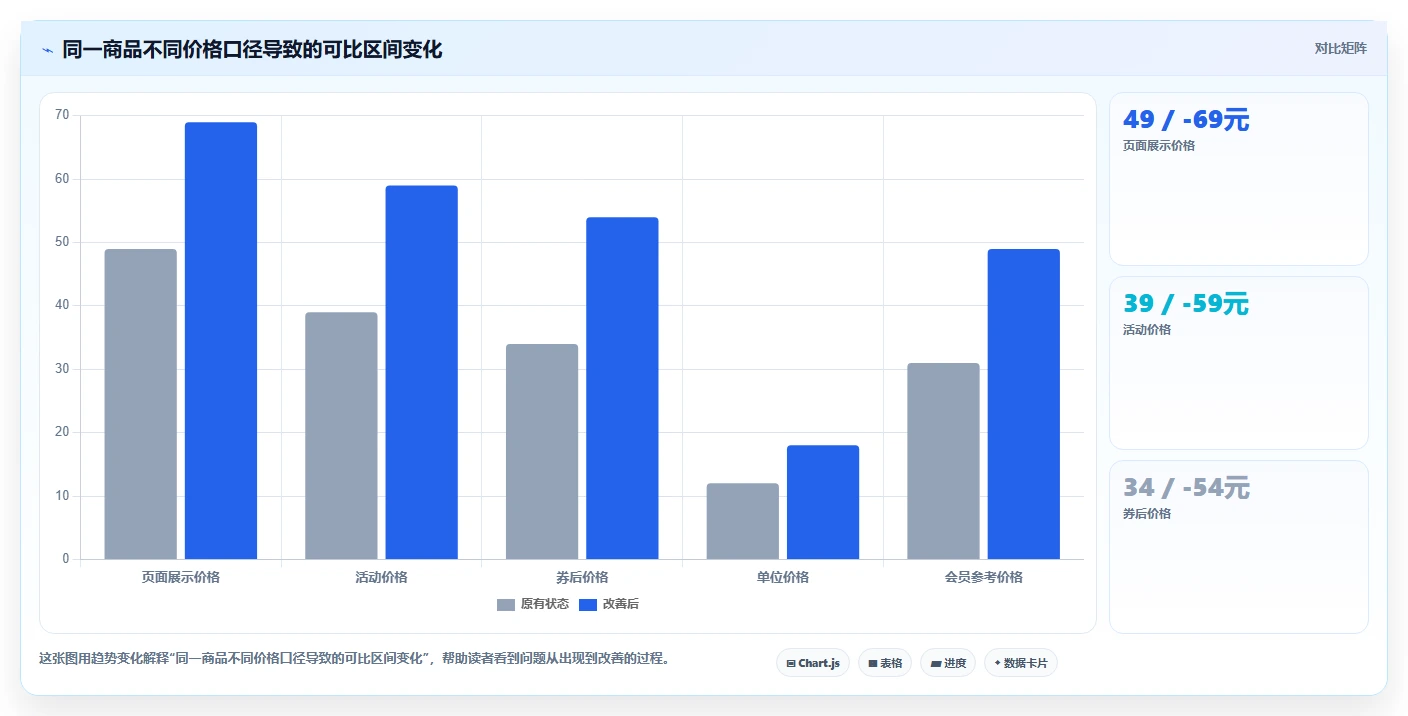Click the y-axis value 50

click(x=62, y=242)
